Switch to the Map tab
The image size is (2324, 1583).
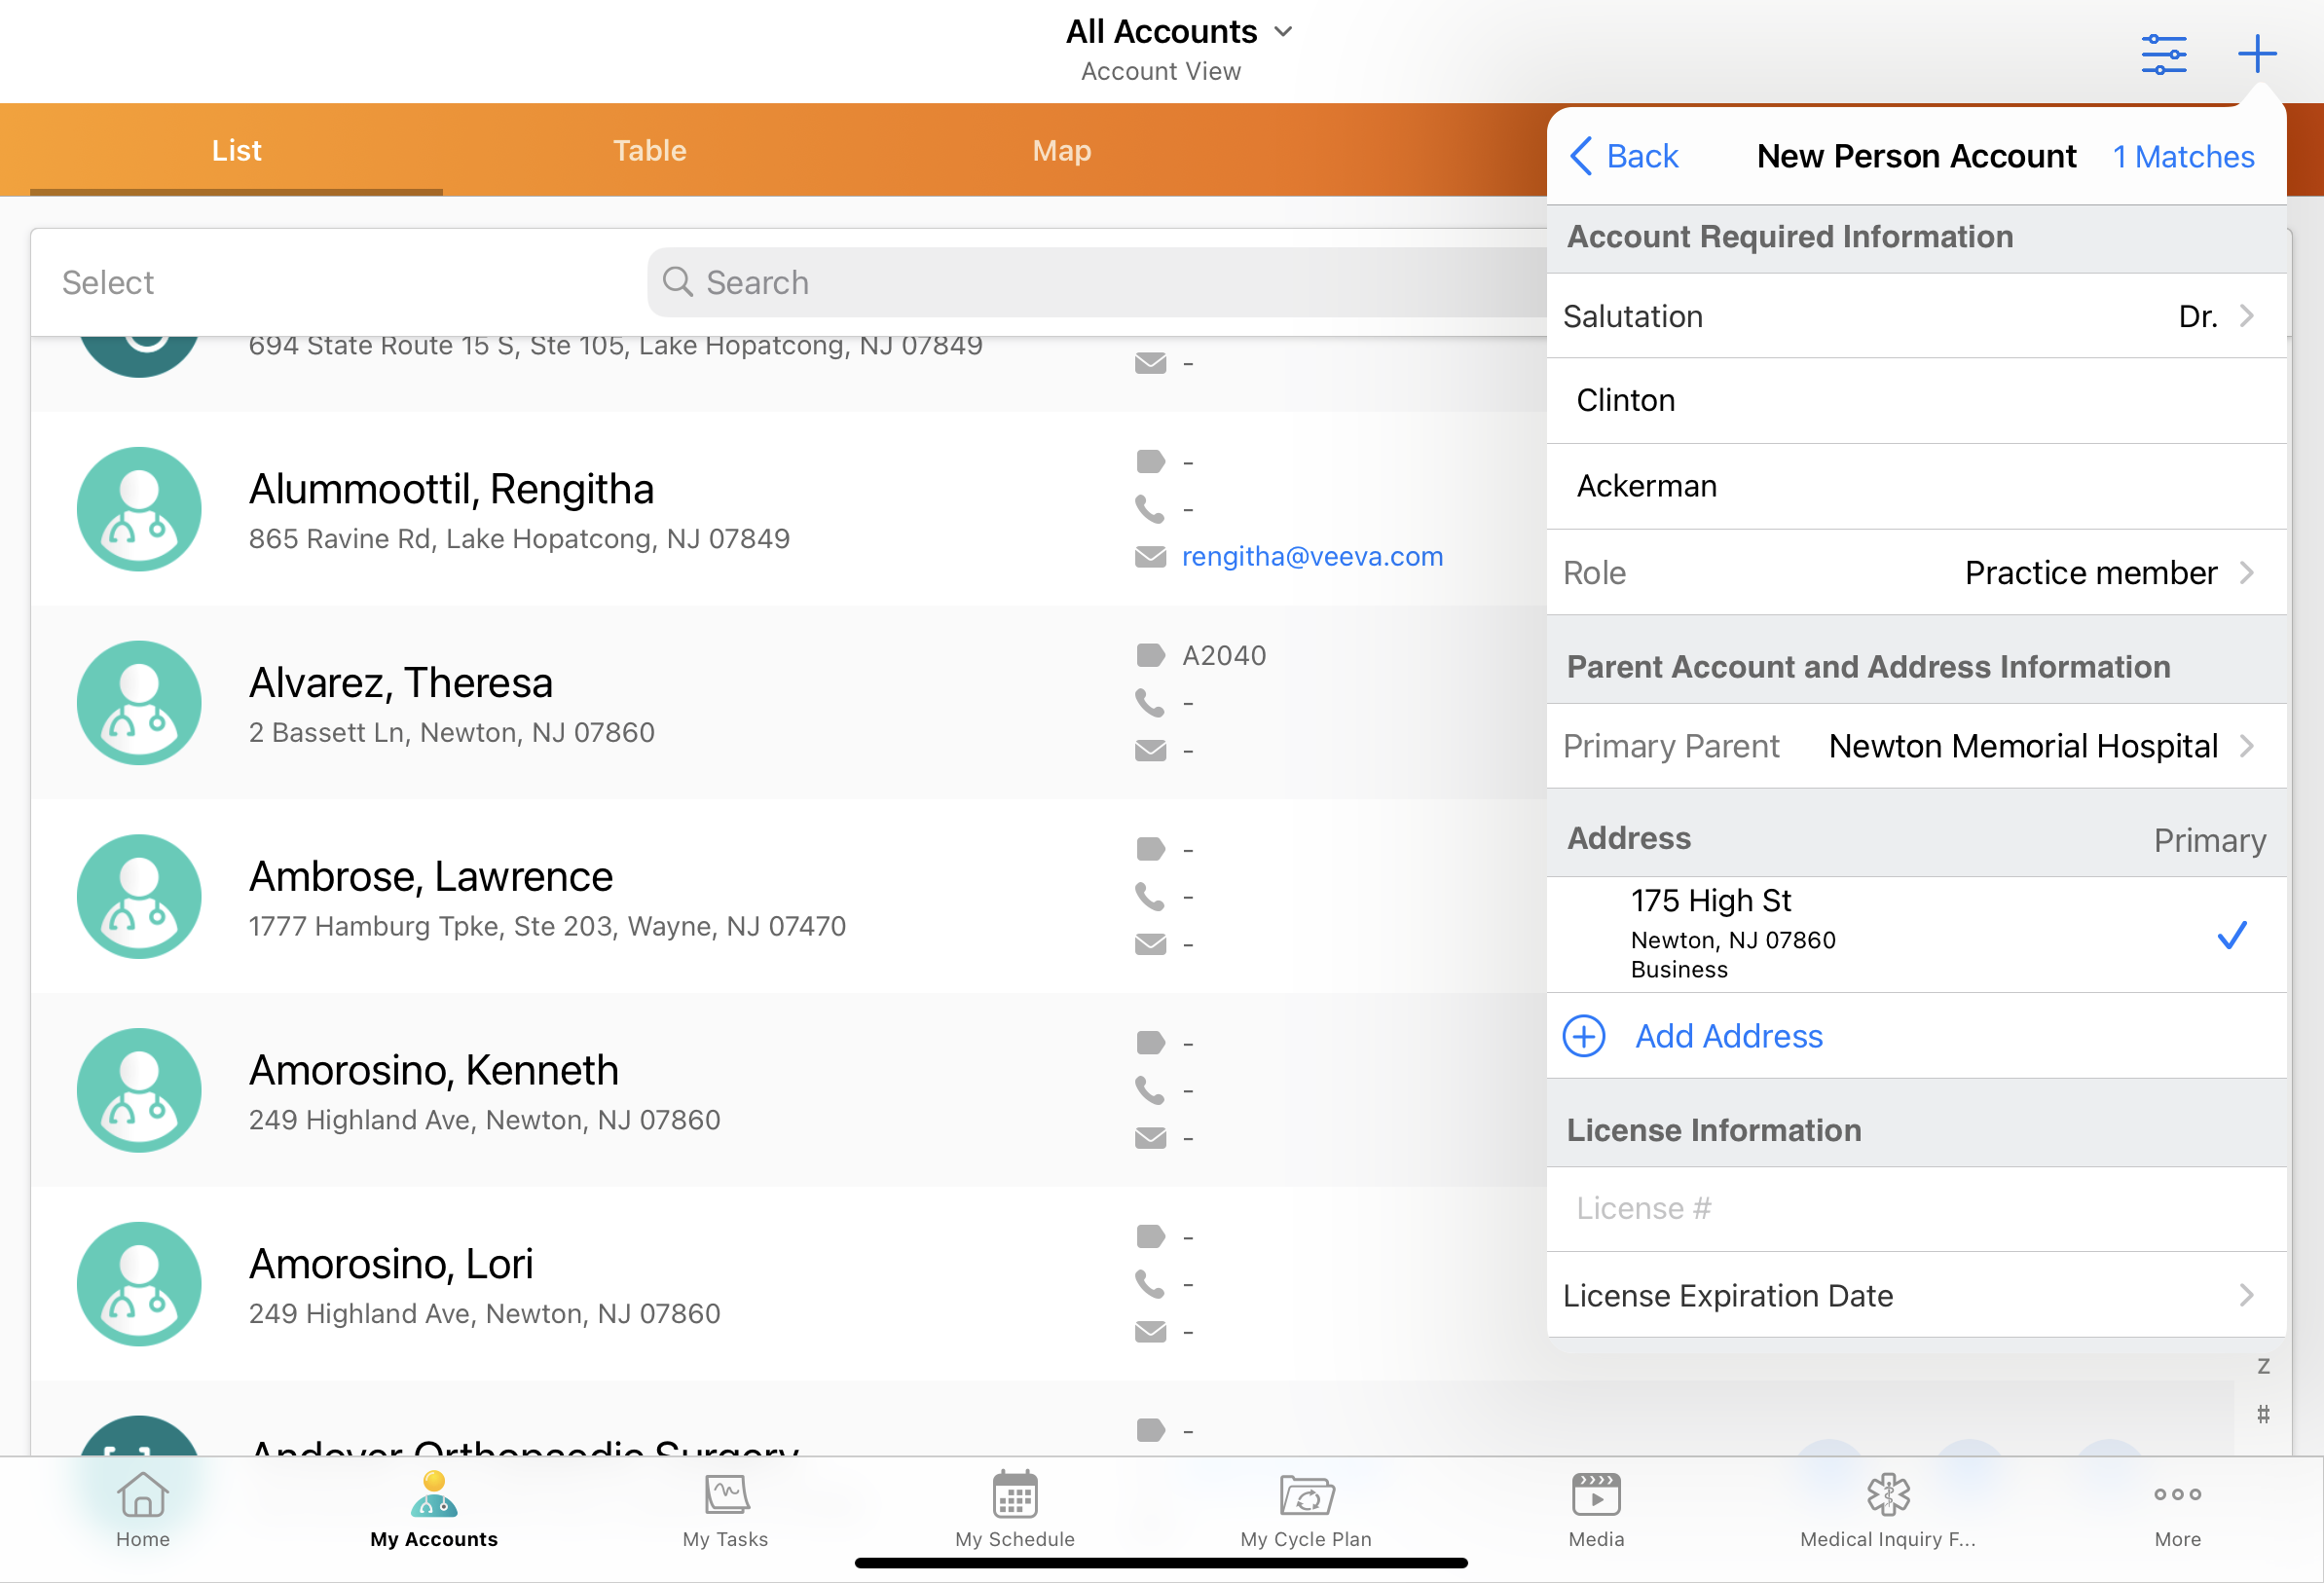coord(1061,151)
